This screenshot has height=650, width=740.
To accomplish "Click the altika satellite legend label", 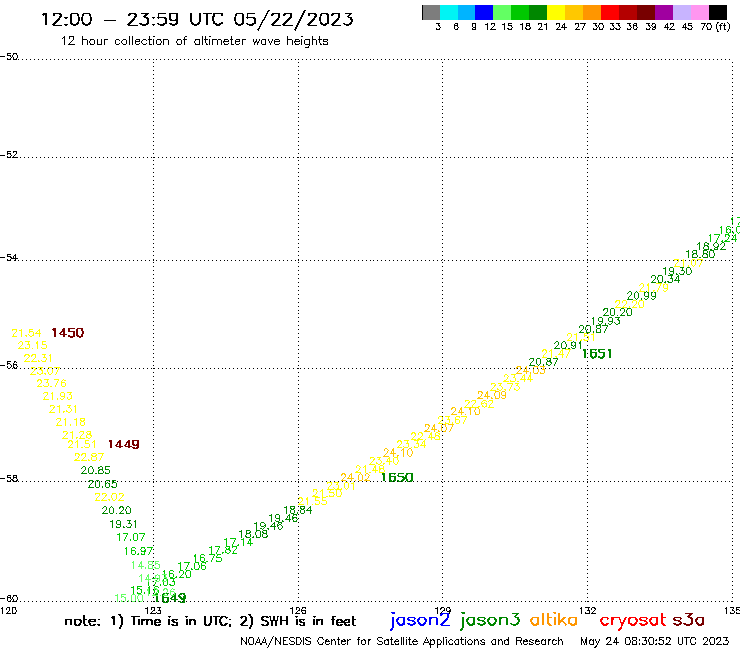I will [x=554, y=619].
